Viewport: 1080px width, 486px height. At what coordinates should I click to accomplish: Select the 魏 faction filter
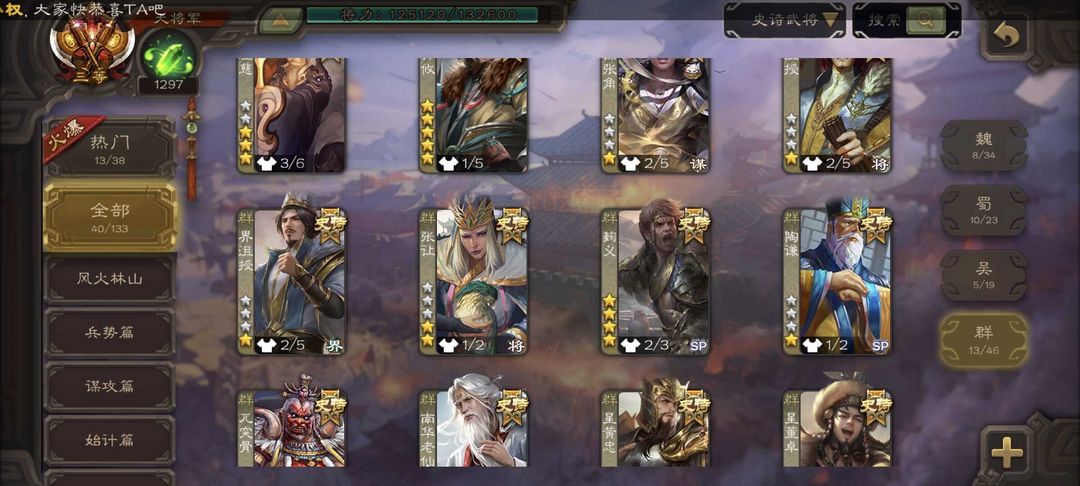(984, 146)
